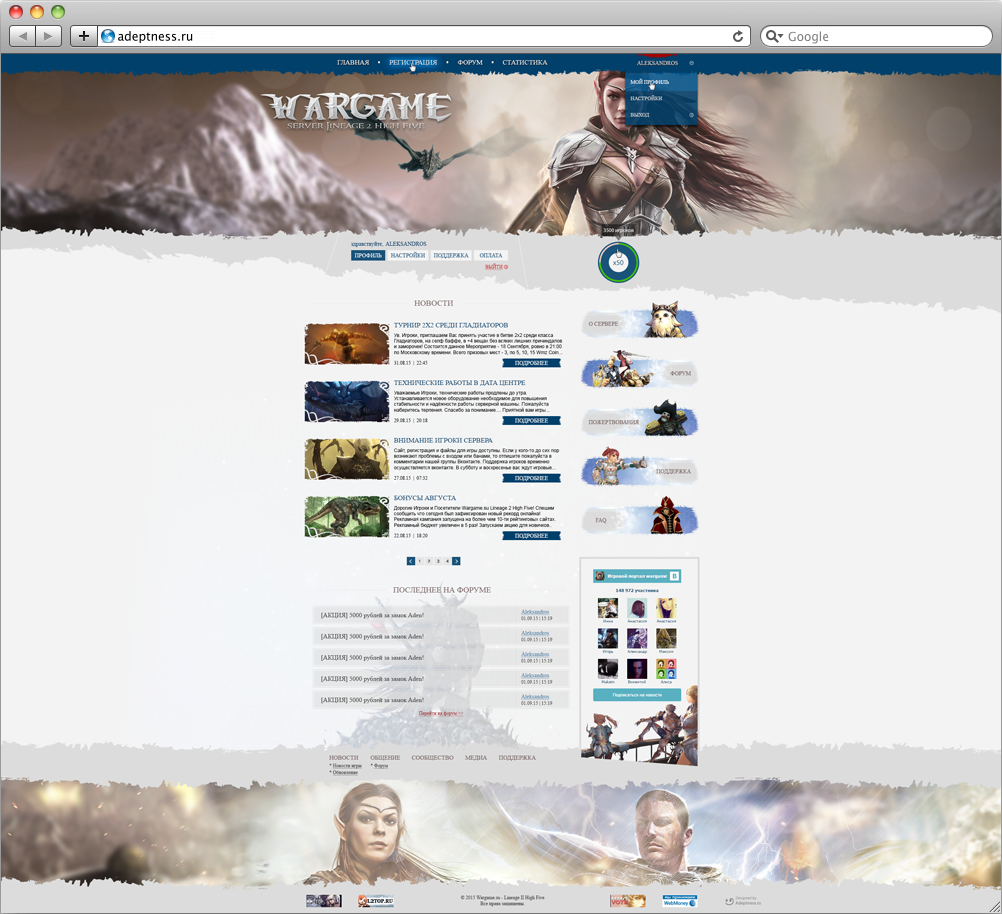Select news page 2 in pagination

point(429,561)
